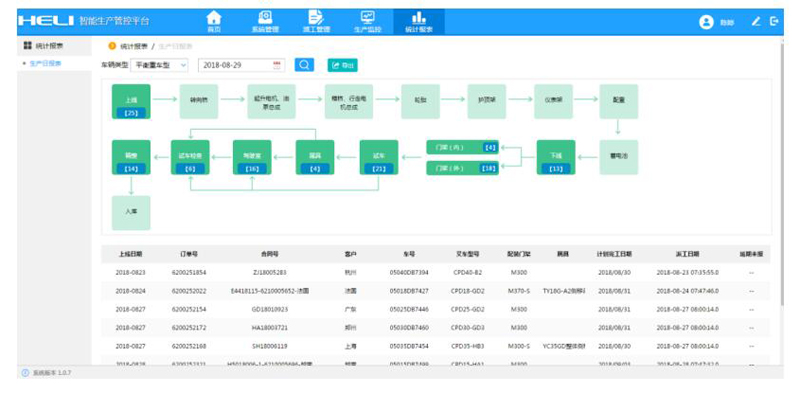Click the 客户 column header

point(351,254)
